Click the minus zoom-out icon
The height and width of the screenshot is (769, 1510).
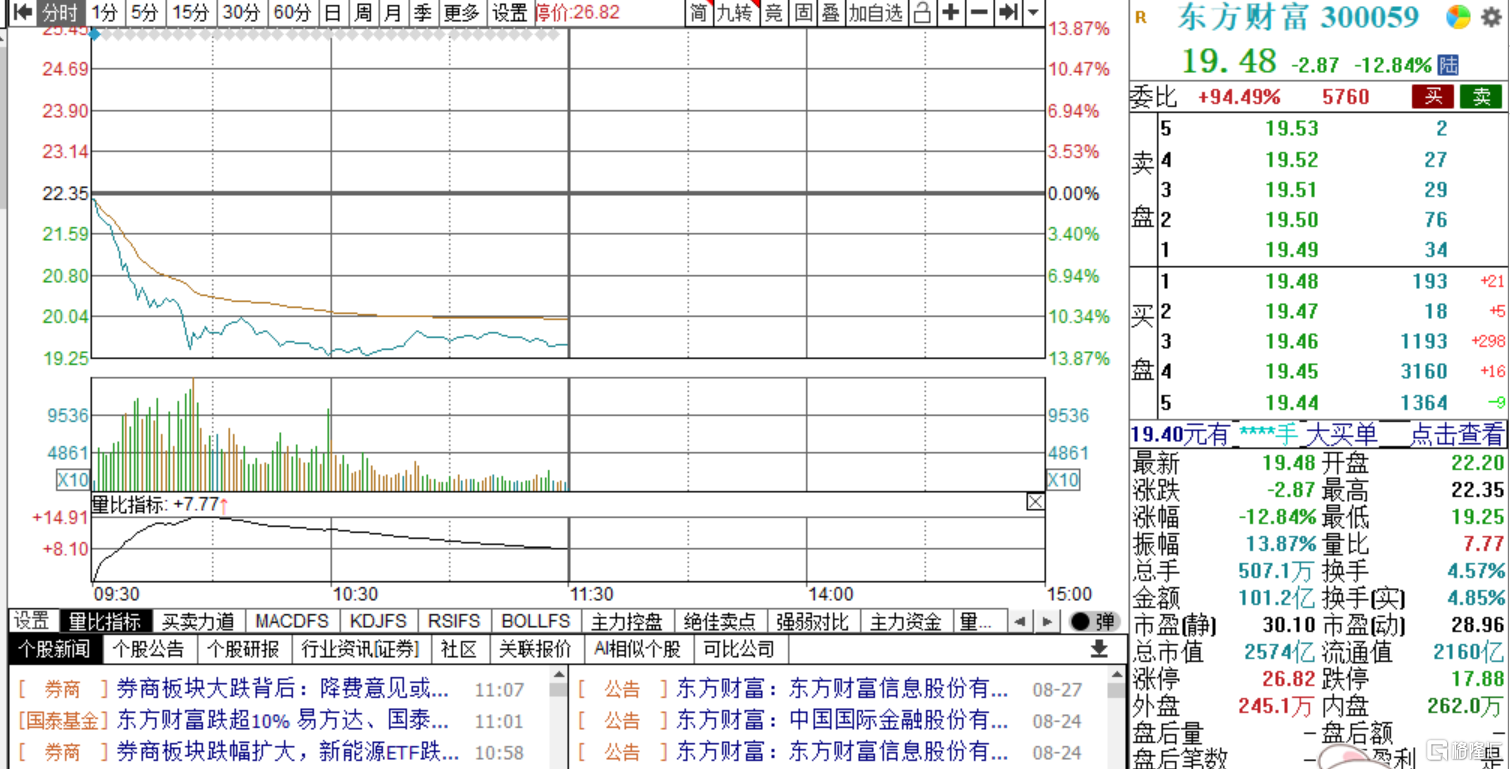(980, 13)
